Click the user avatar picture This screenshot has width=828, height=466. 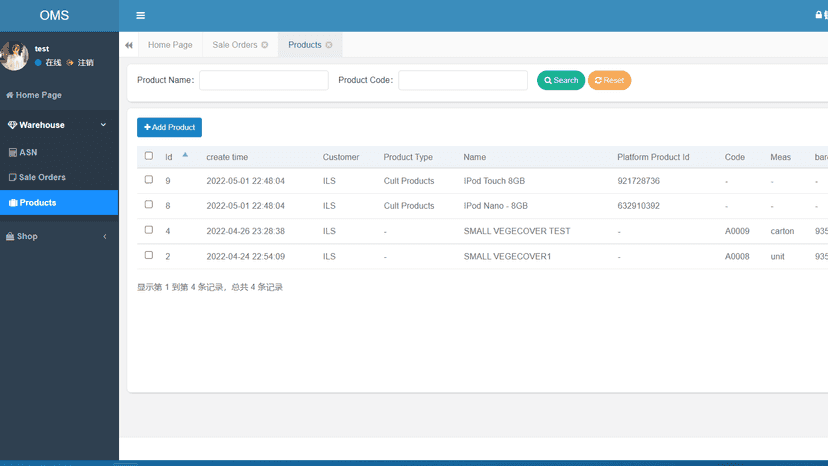(x=15, y=55)
